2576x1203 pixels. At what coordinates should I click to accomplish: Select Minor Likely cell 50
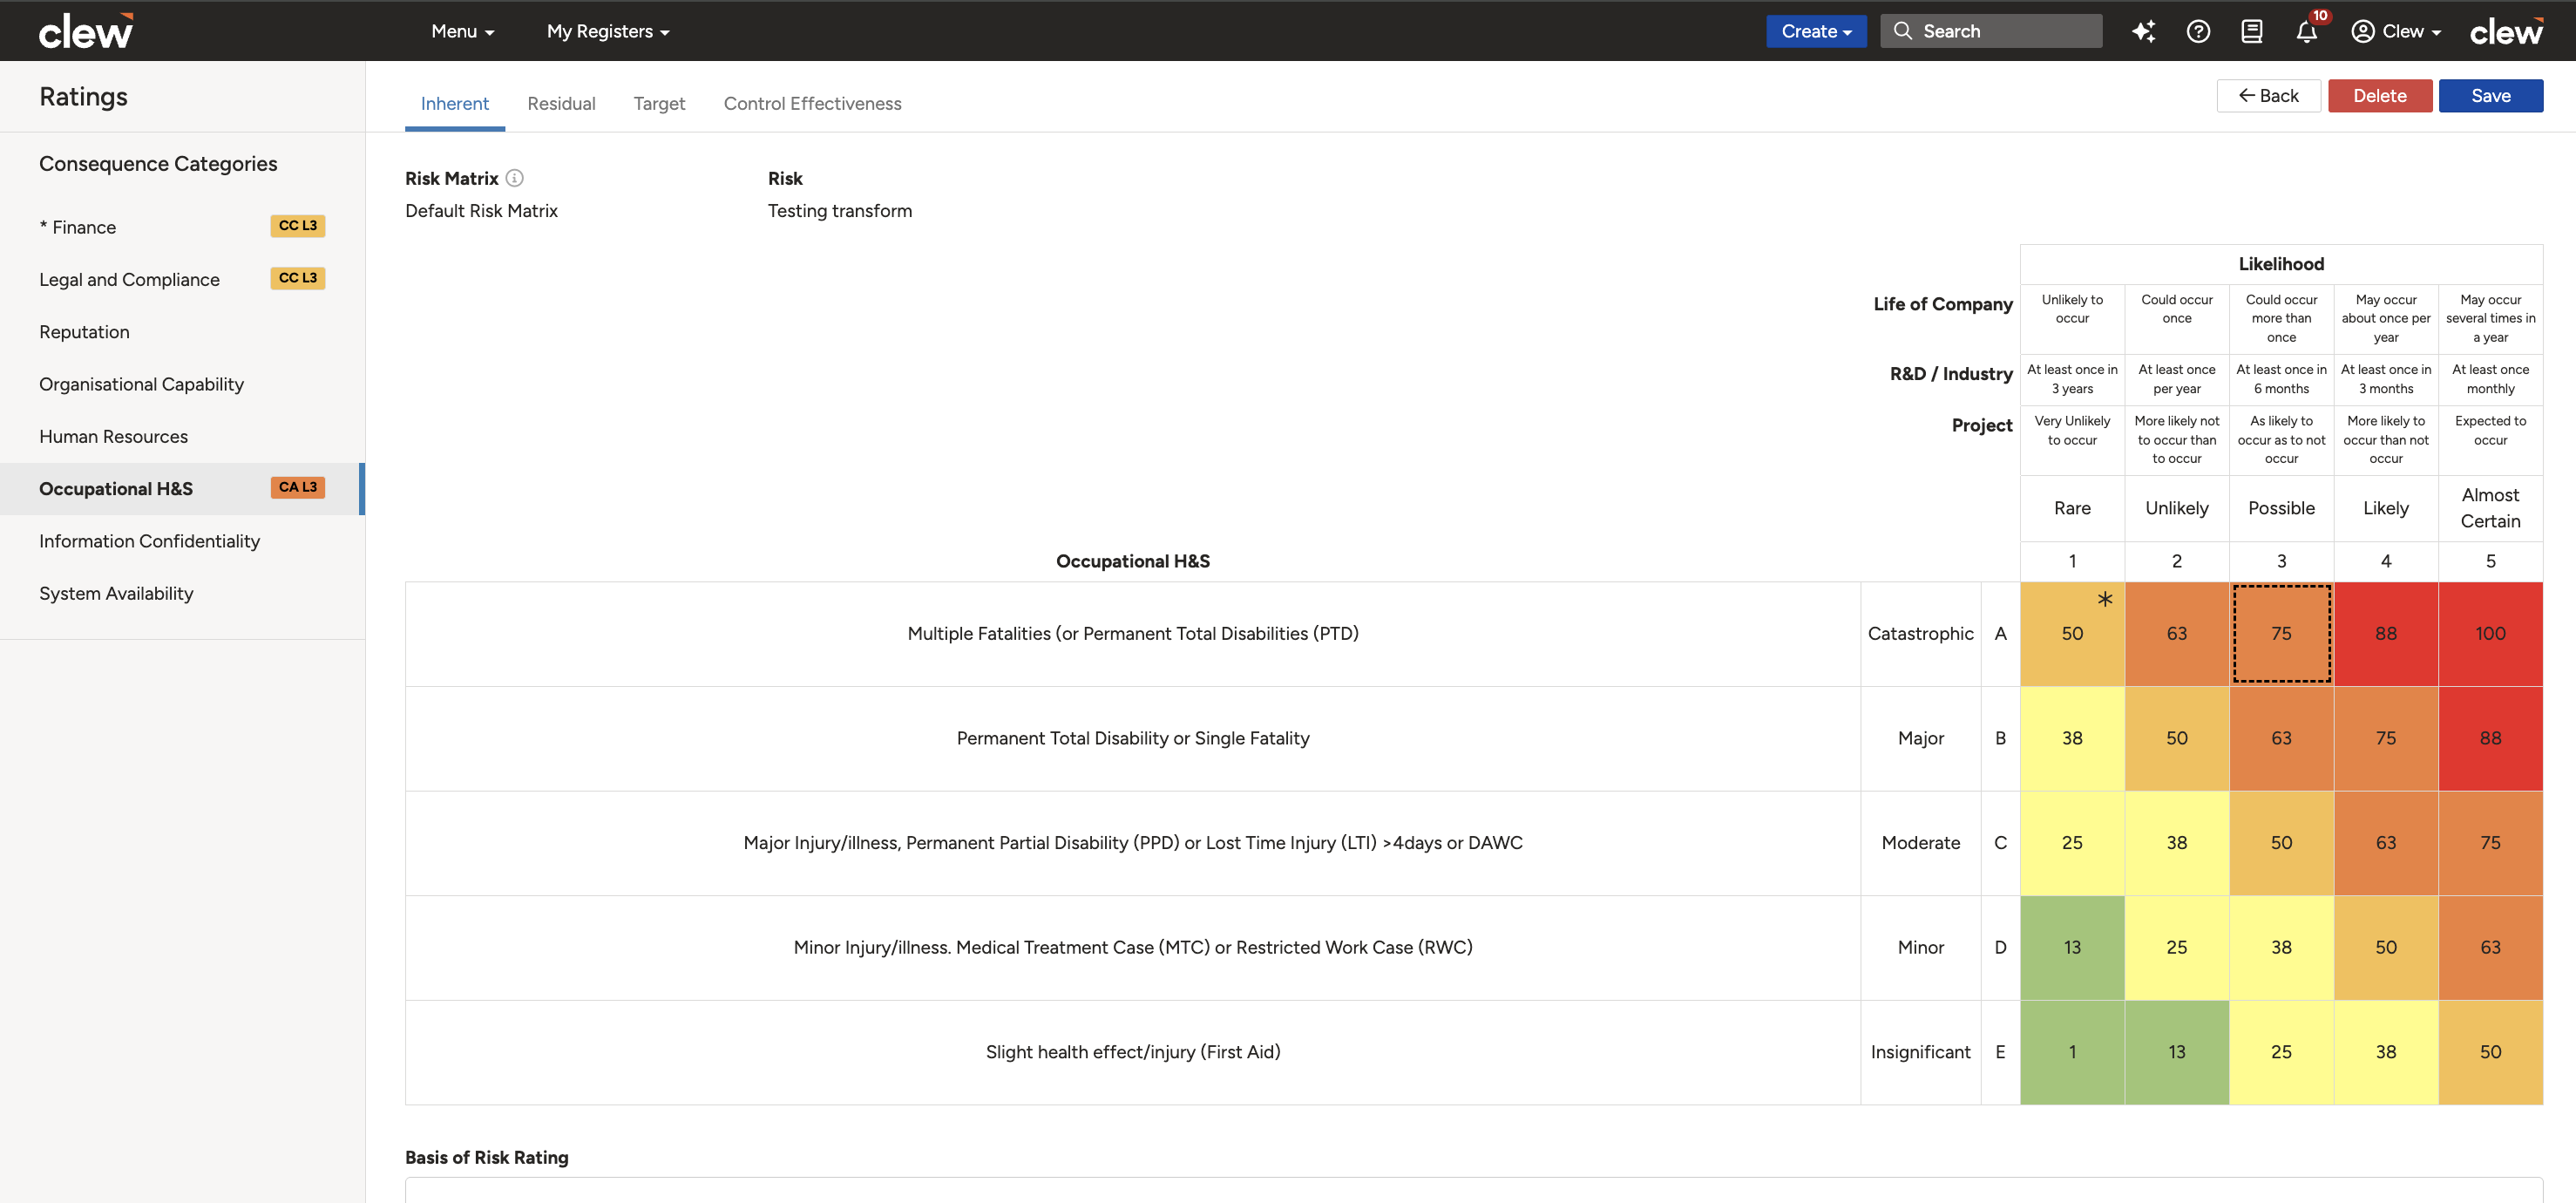[2386, 948]
